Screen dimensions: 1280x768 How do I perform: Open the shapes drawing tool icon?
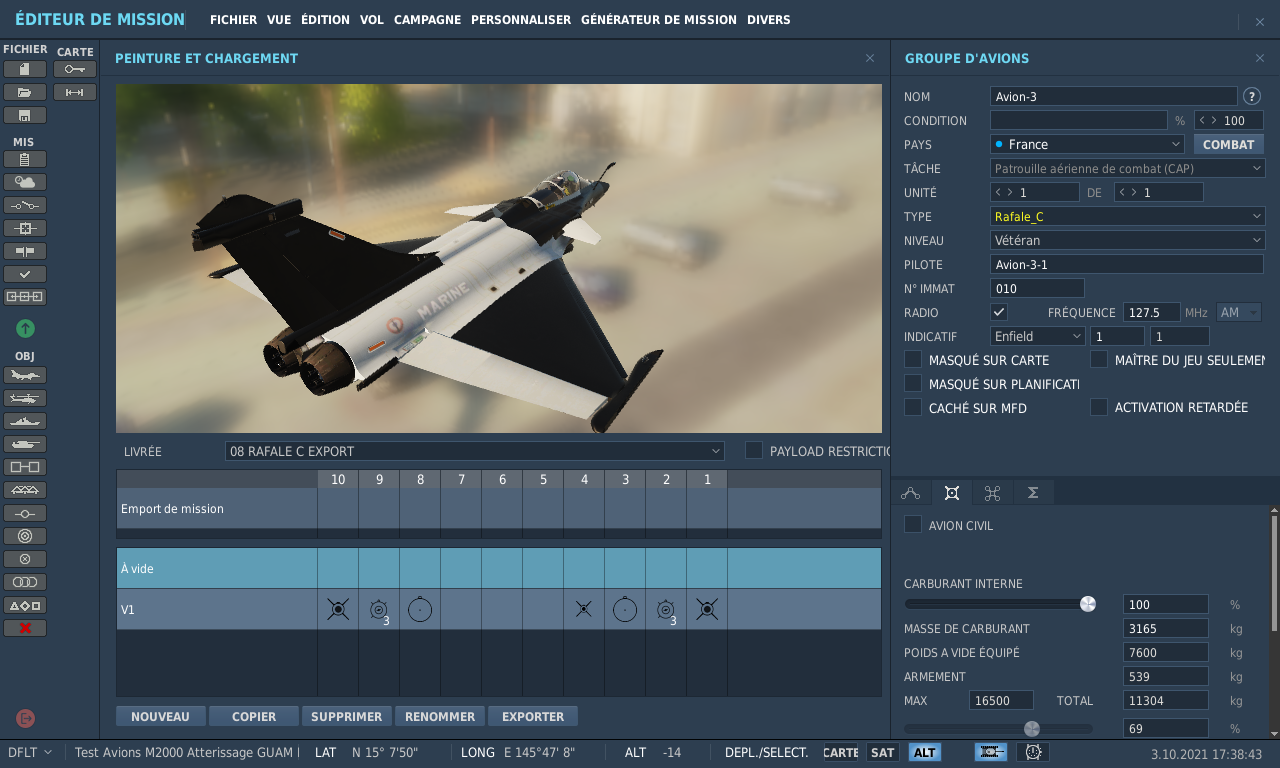point(25,605)
